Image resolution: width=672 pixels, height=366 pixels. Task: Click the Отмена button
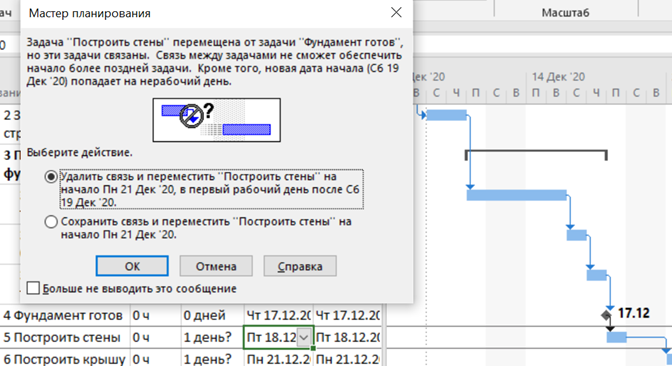click(x=216, y=266)
